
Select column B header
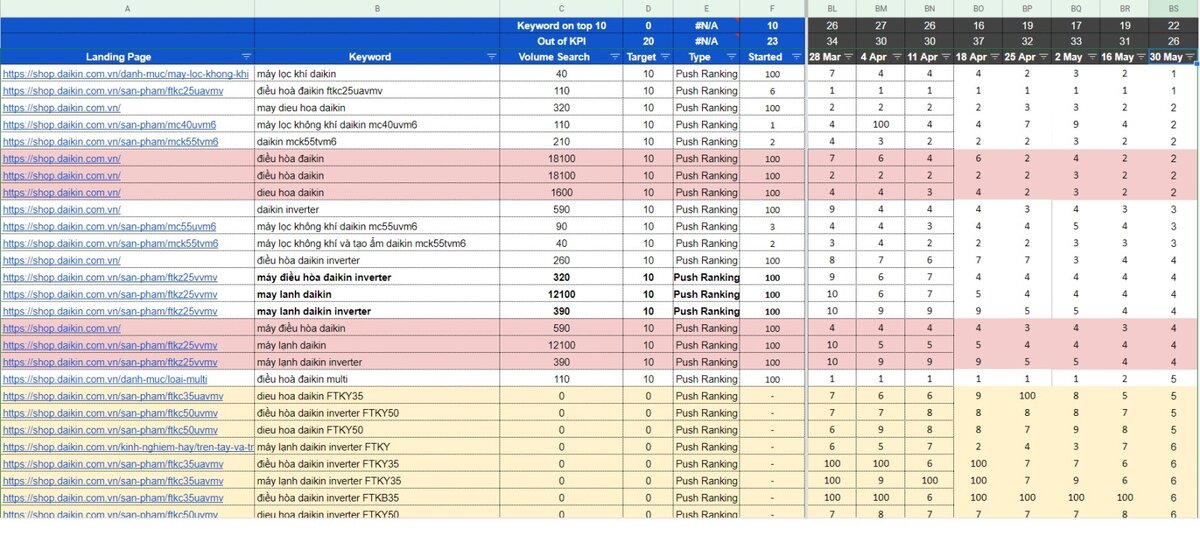(x=377, y=8)
